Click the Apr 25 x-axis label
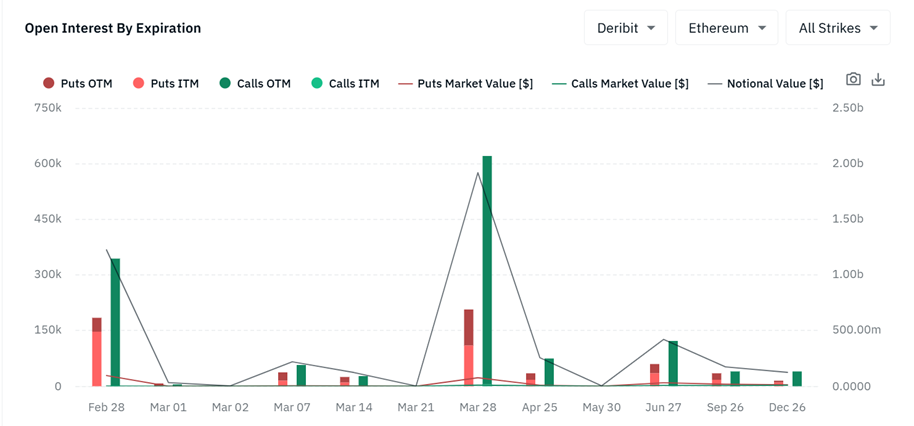Image resolution: width=914 pixels, height=426 pixels. (x=540, y=407)
